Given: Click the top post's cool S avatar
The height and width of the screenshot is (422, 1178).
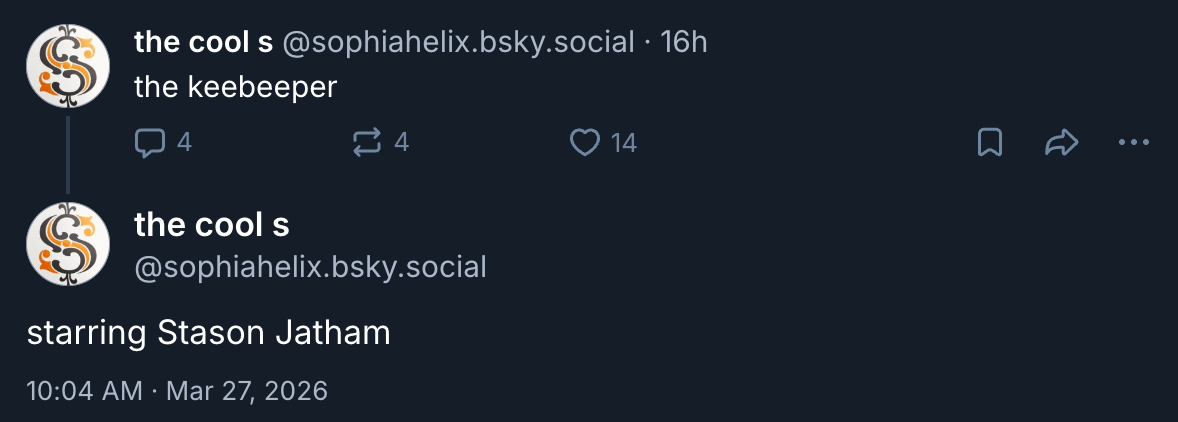Looking at the screenshot, I should pyautogui.click(x=67, y=66).
